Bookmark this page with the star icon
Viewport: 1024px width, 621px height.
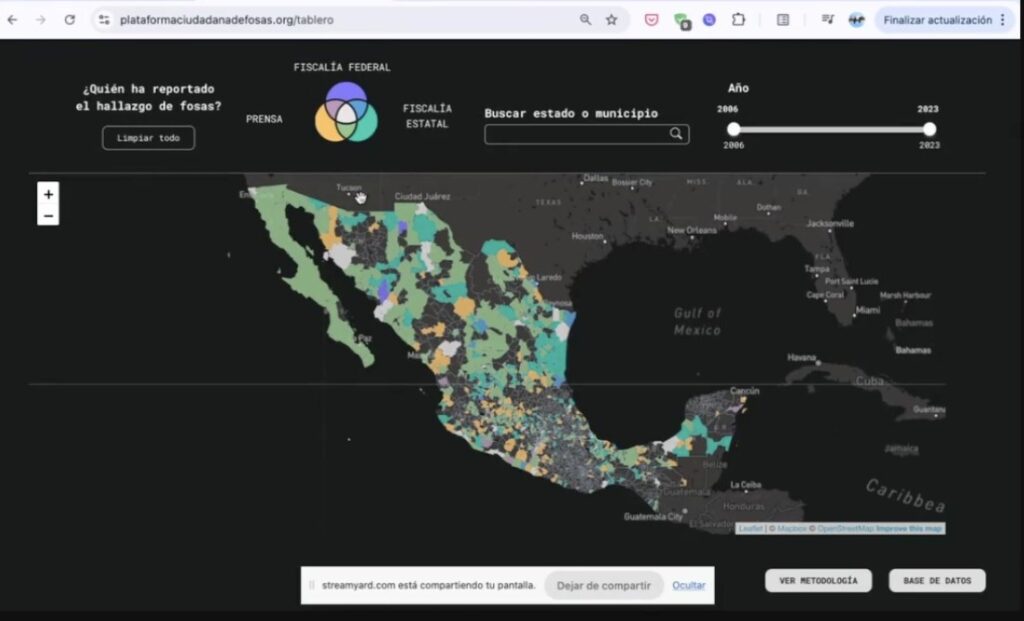pyautogui.click(x=611, y=19)
